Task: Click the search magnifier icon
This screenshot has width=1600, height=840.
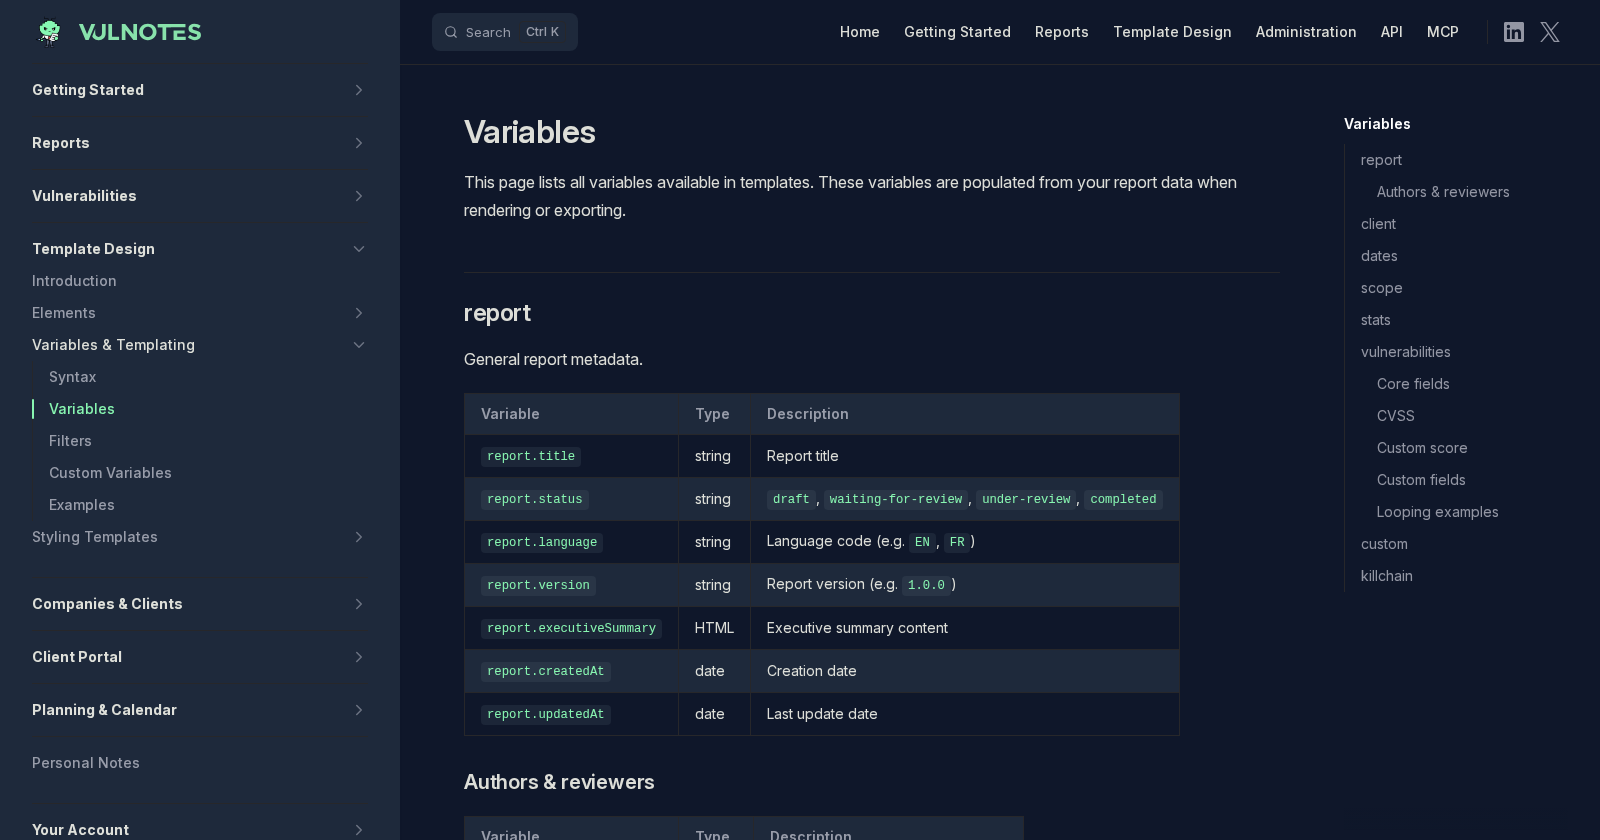Action: (451, 32)
